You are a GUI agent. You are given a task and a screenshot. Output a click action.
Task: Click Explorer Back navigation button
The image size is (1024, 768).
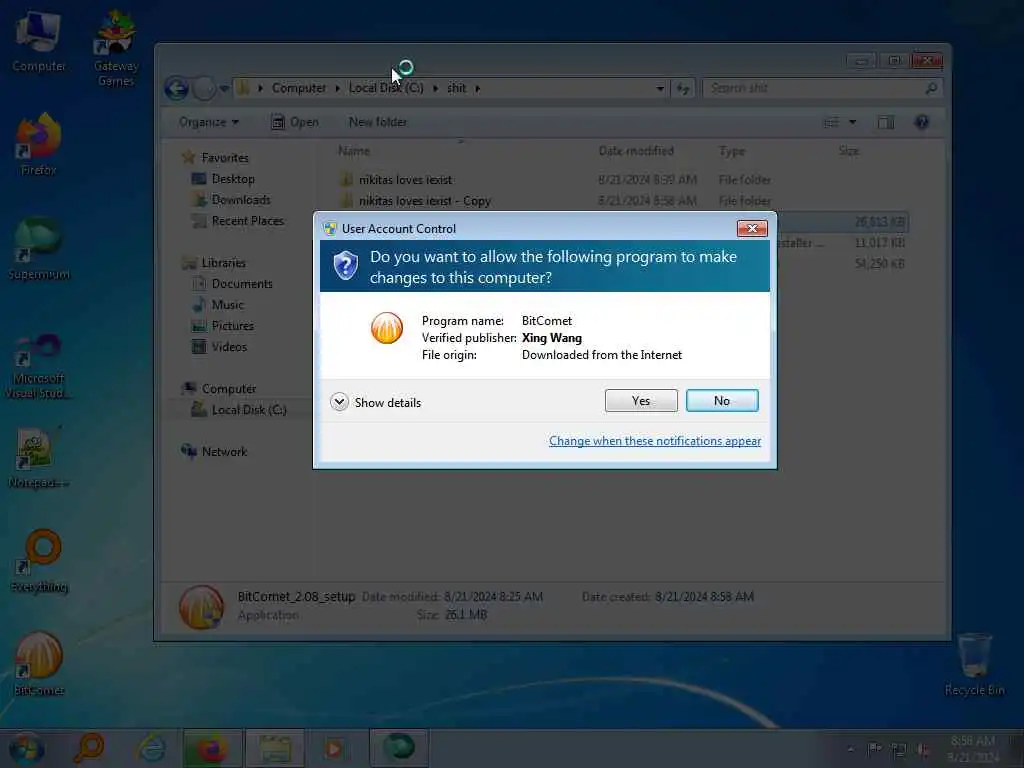pos(176,88)
